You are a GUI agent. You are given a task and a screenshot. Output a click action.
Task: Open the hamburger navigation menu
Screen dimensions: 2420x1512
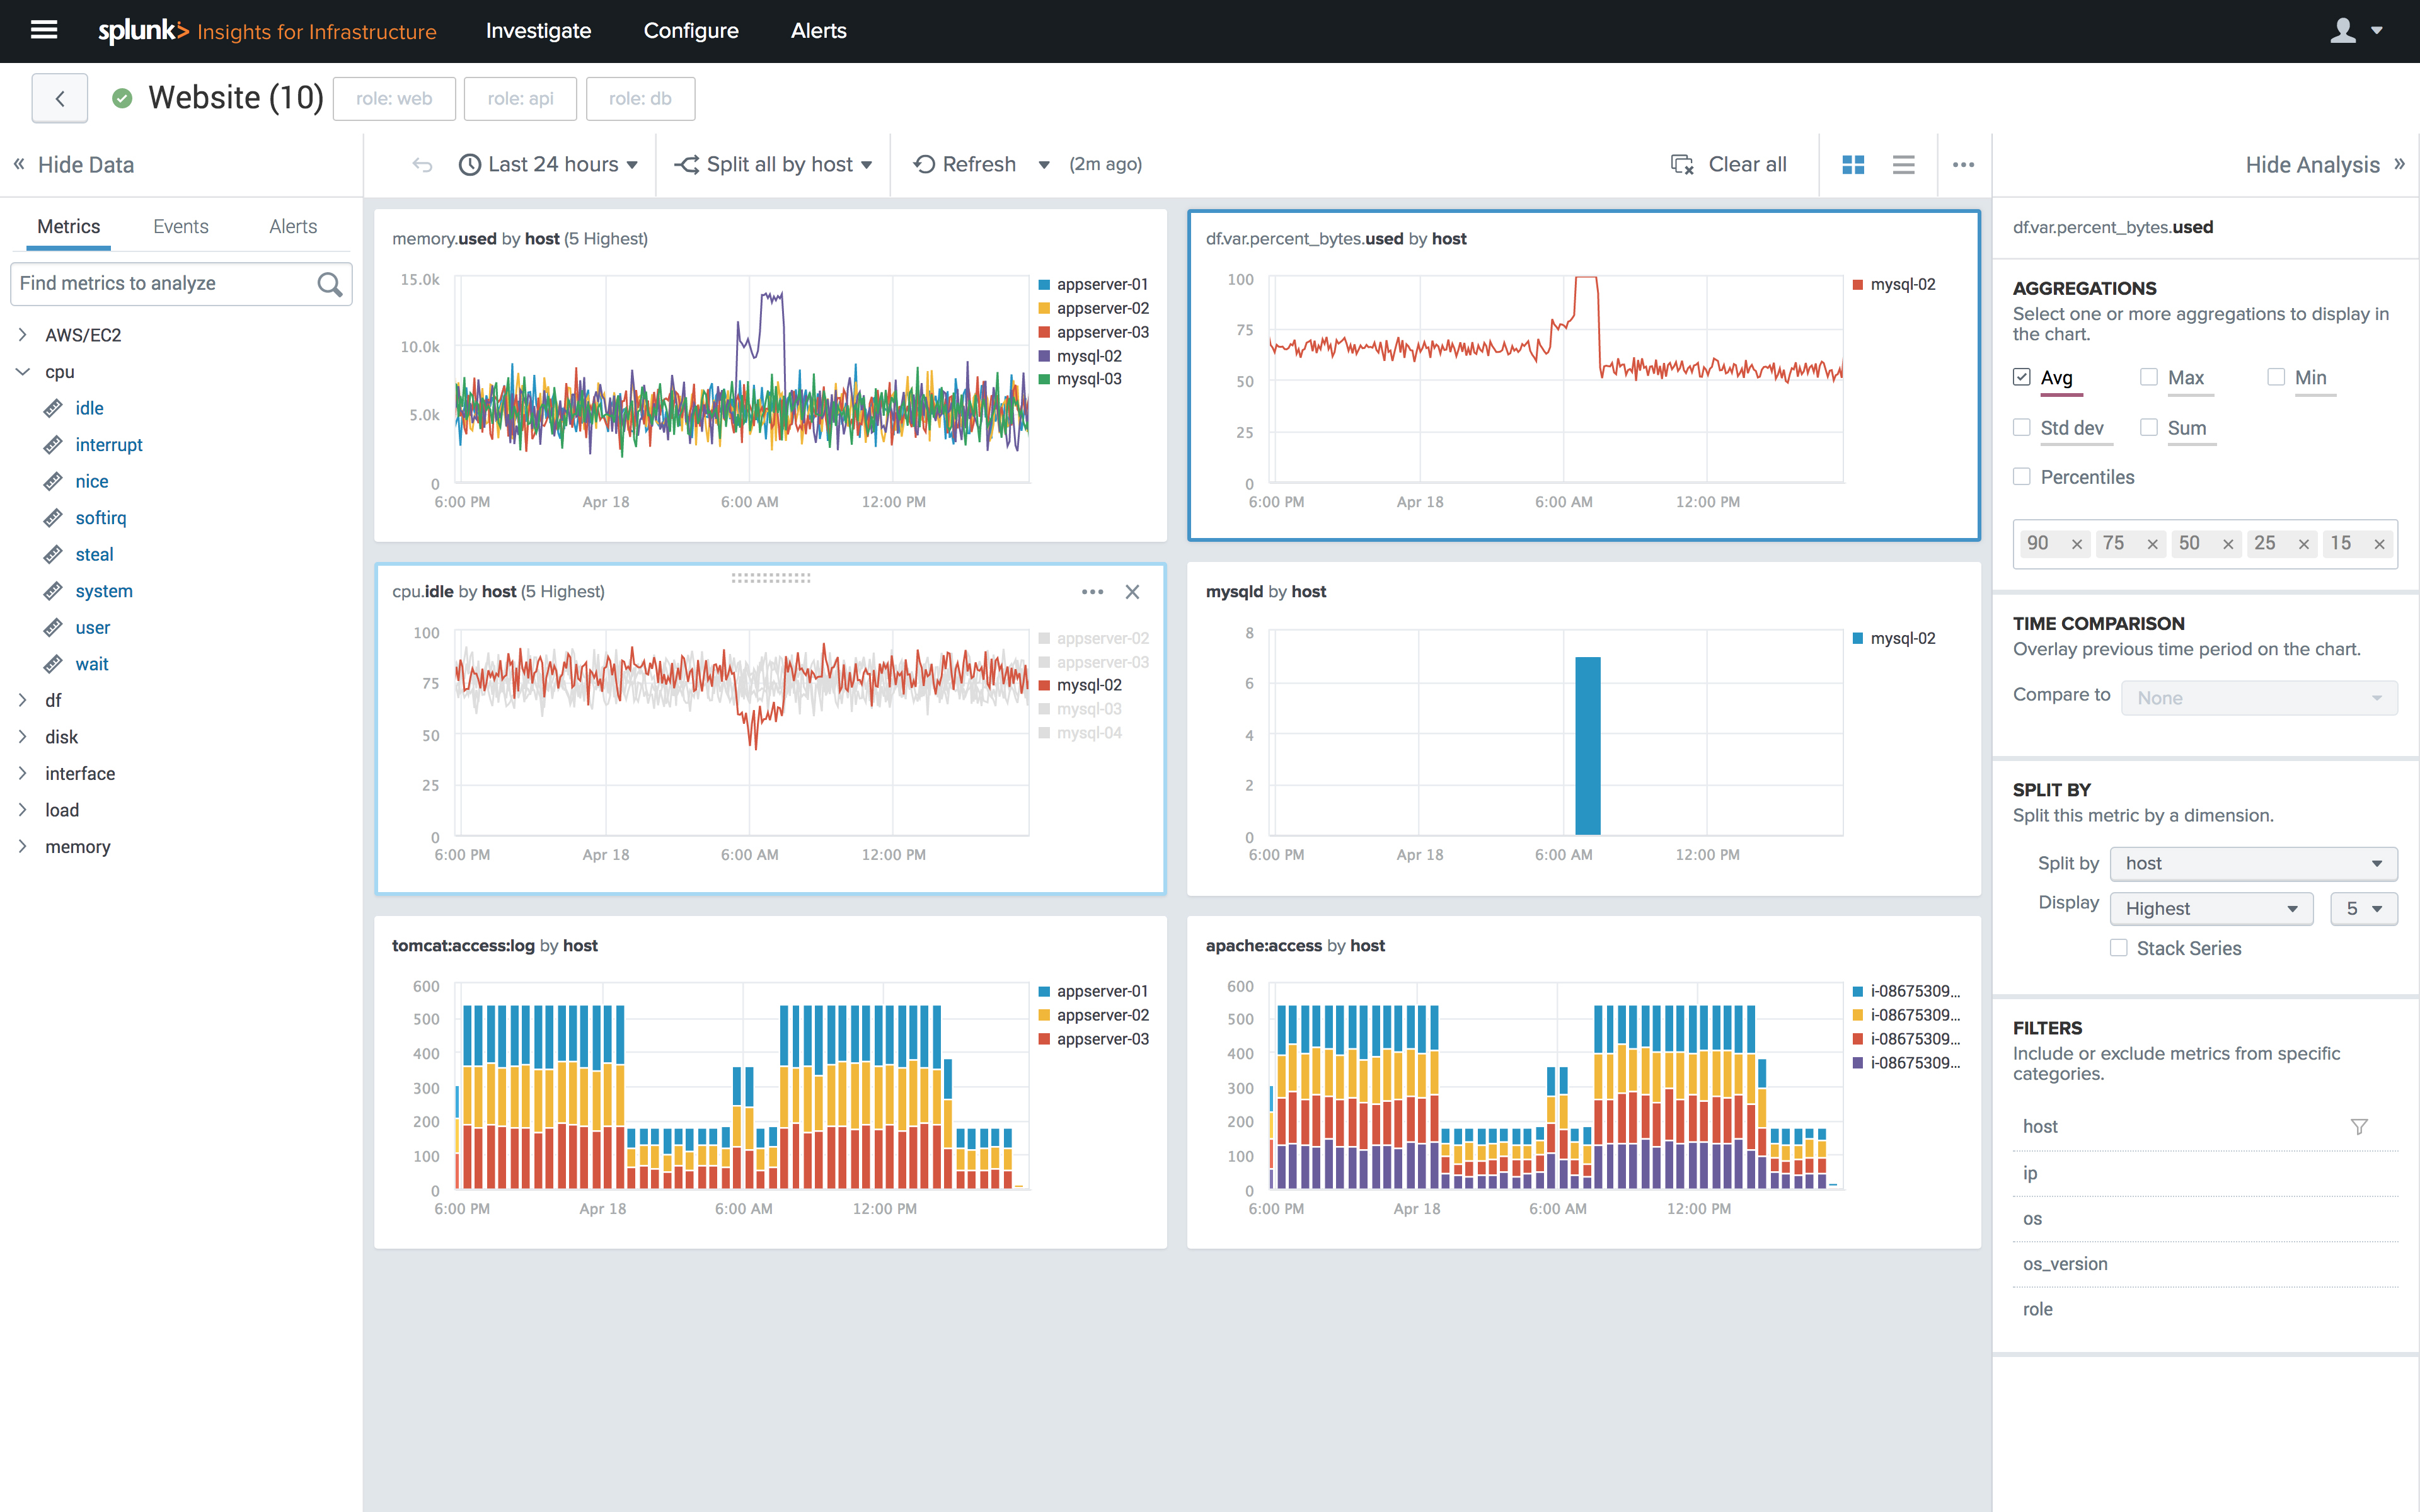44,30
